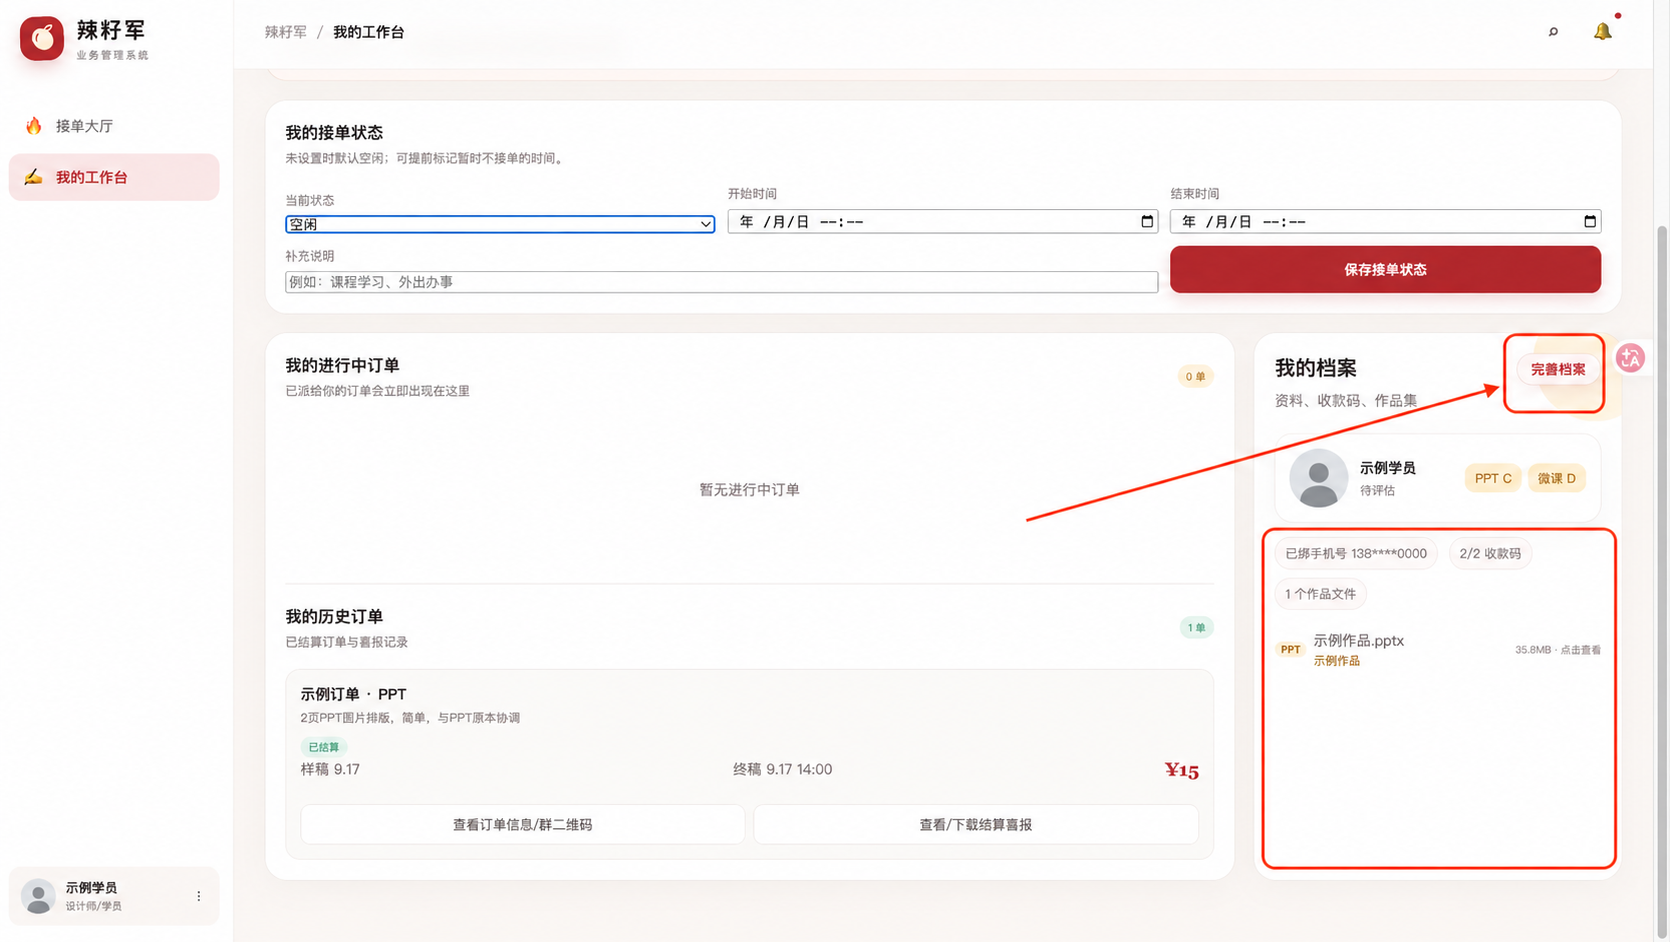This screenshot has width=1670, height=942.
Task: Click 查看/下载结算喜报 button
Action: coord(976,824)
